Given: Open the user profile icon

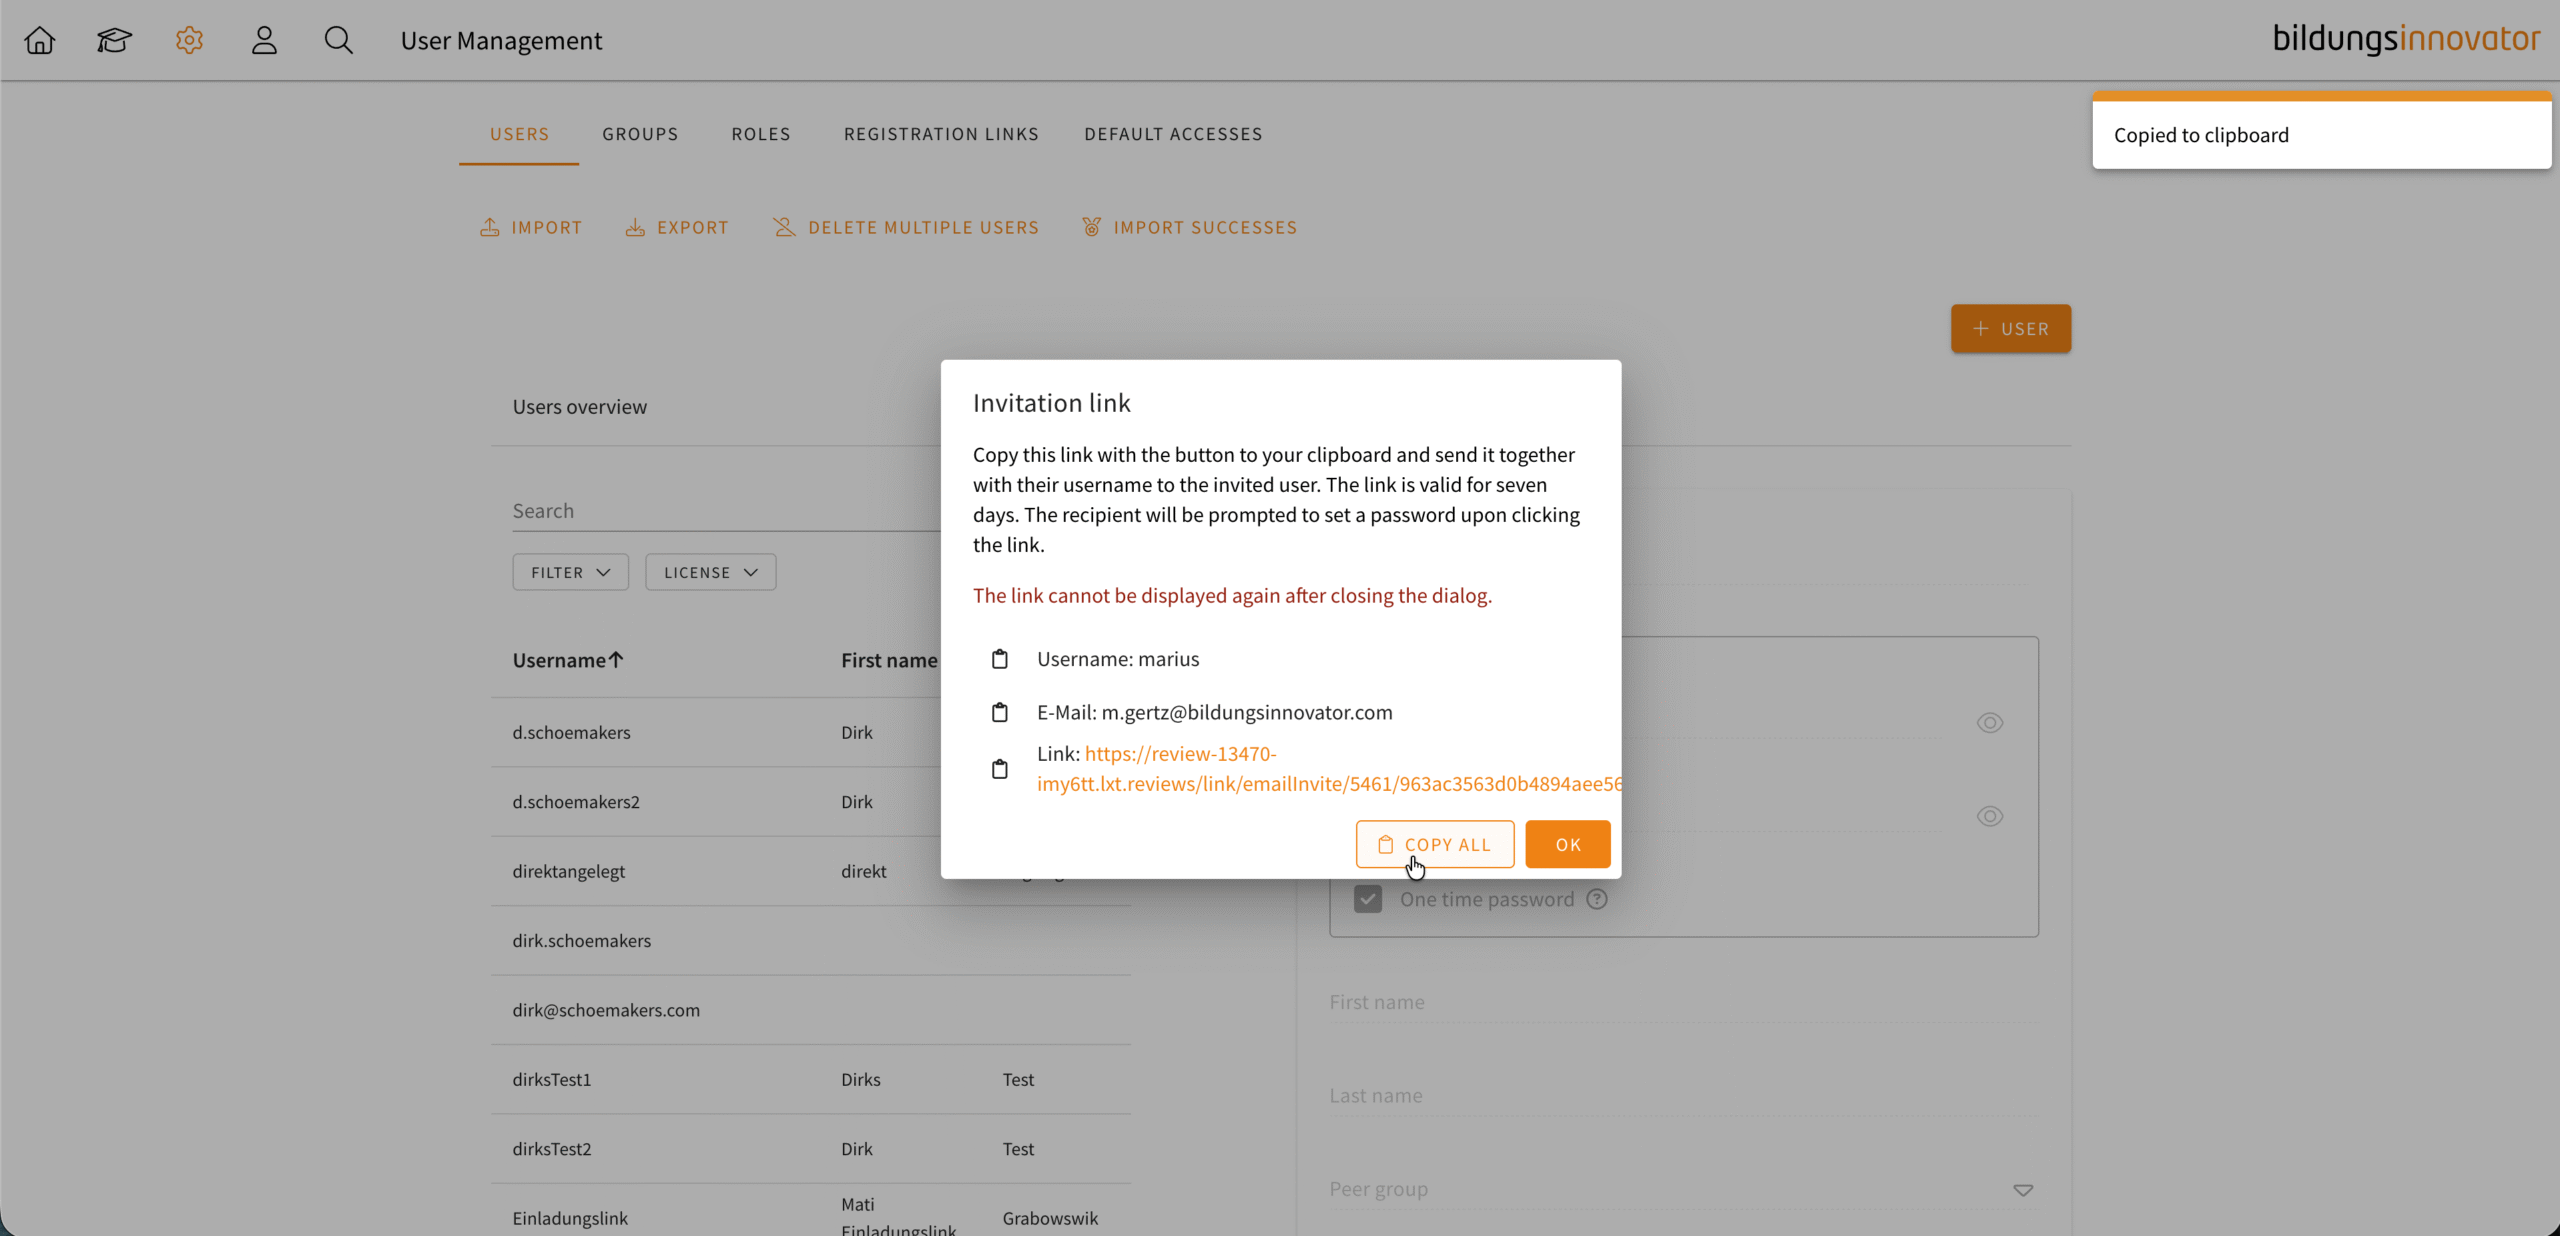Looking at the screenshot, I should click(x=264, y=40).
